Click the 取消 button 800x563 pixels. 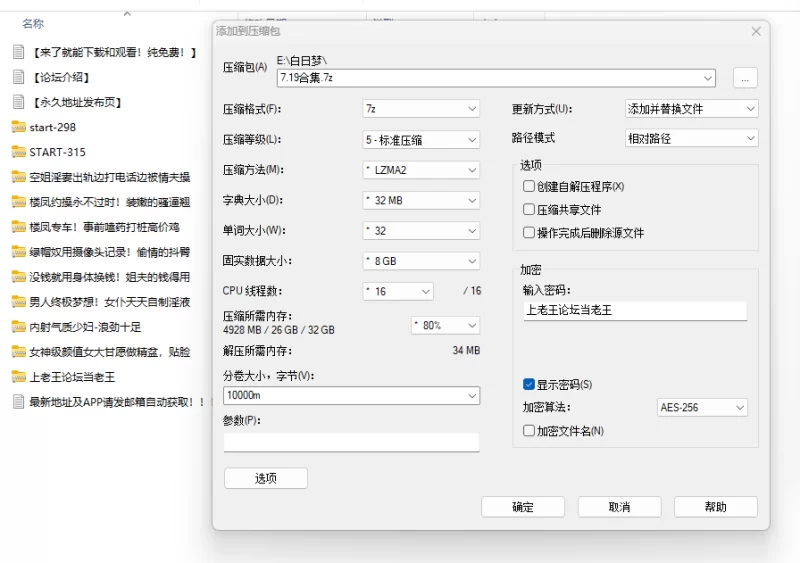tap(619, 507)
